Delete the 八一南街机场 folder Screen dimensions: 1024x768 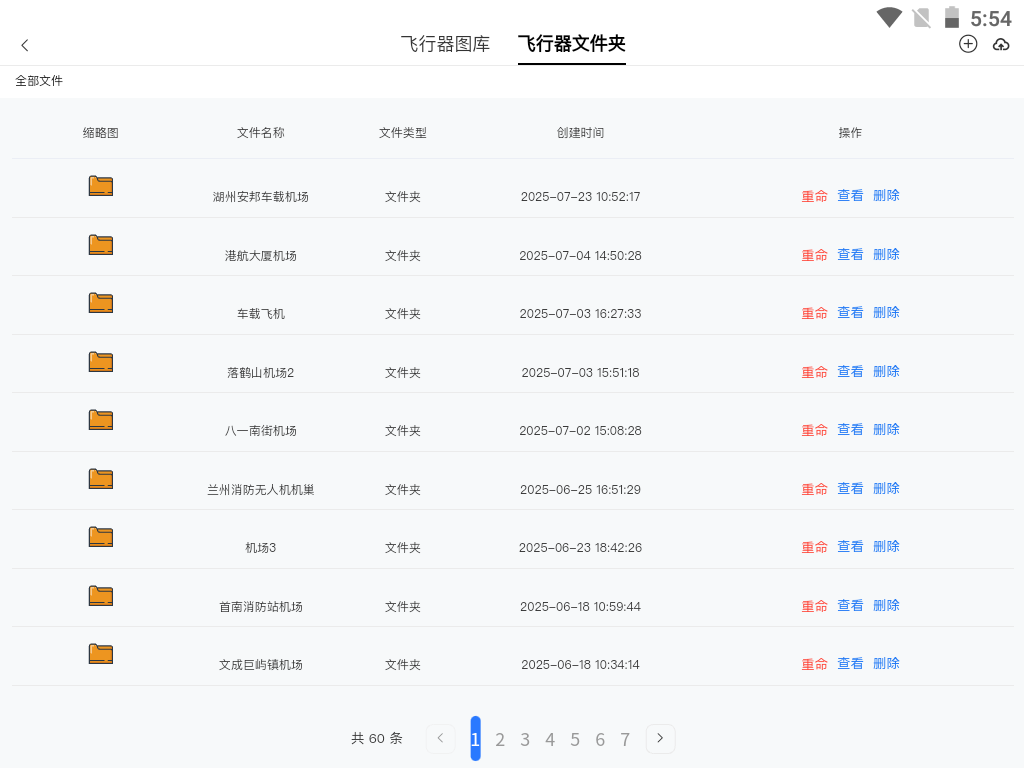pos(886,429)
